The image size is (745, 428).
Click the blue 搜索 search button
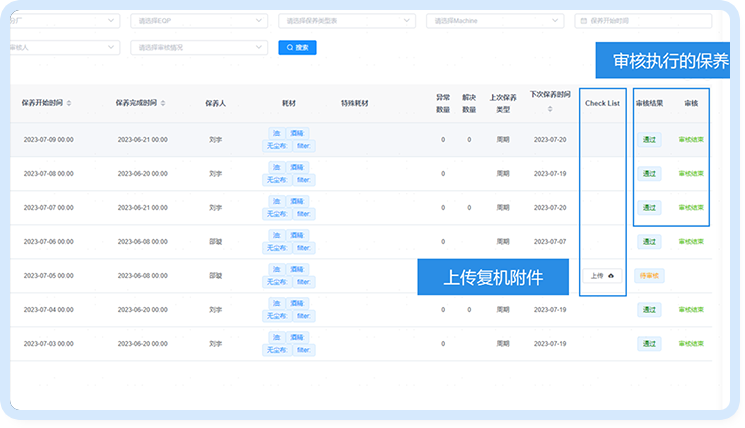pos(297,47)
